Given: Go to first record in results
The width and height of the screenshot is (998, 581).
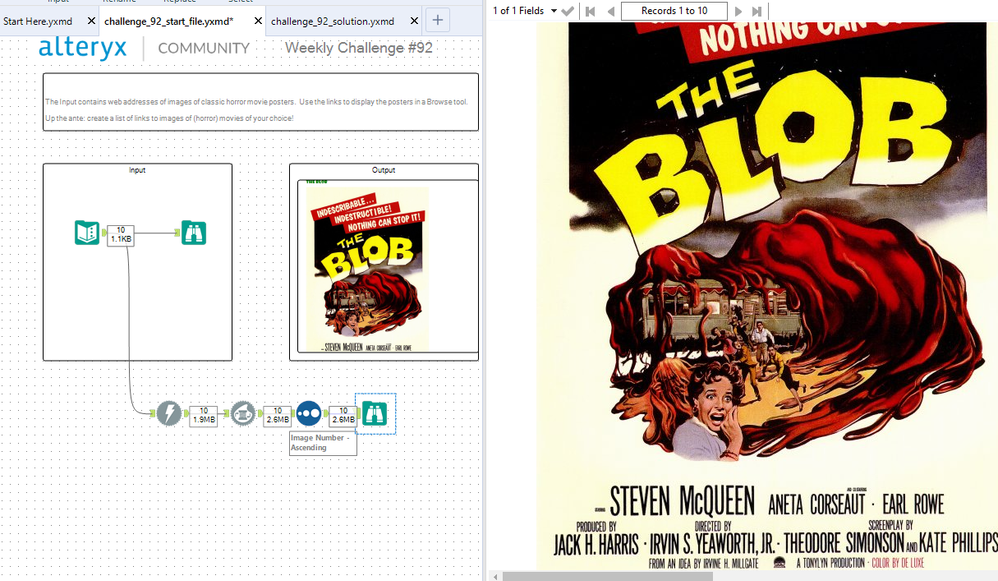Looking at the screenshot, I should 590,11.
